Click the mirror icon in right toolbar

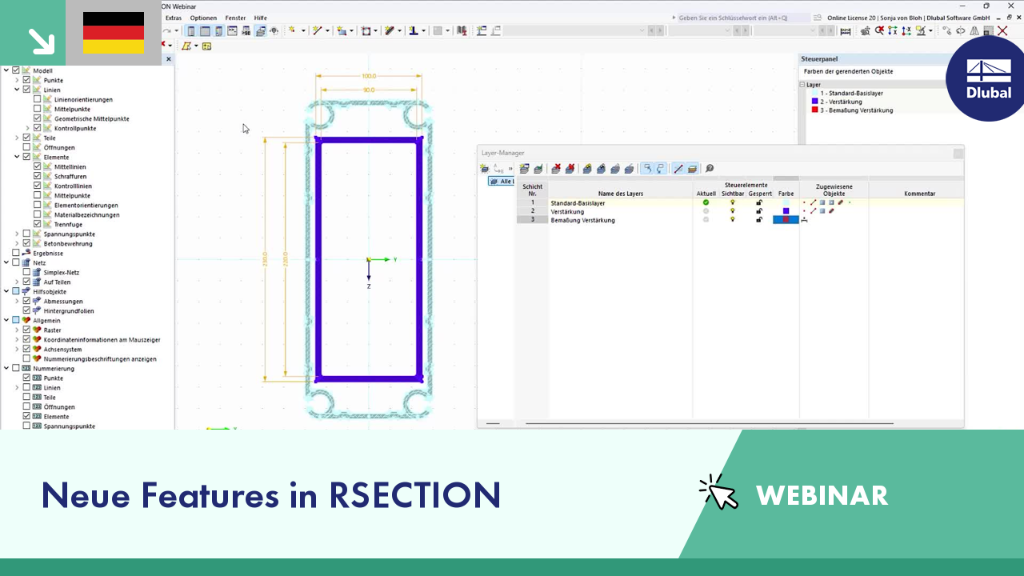click(x=974, y=31)
